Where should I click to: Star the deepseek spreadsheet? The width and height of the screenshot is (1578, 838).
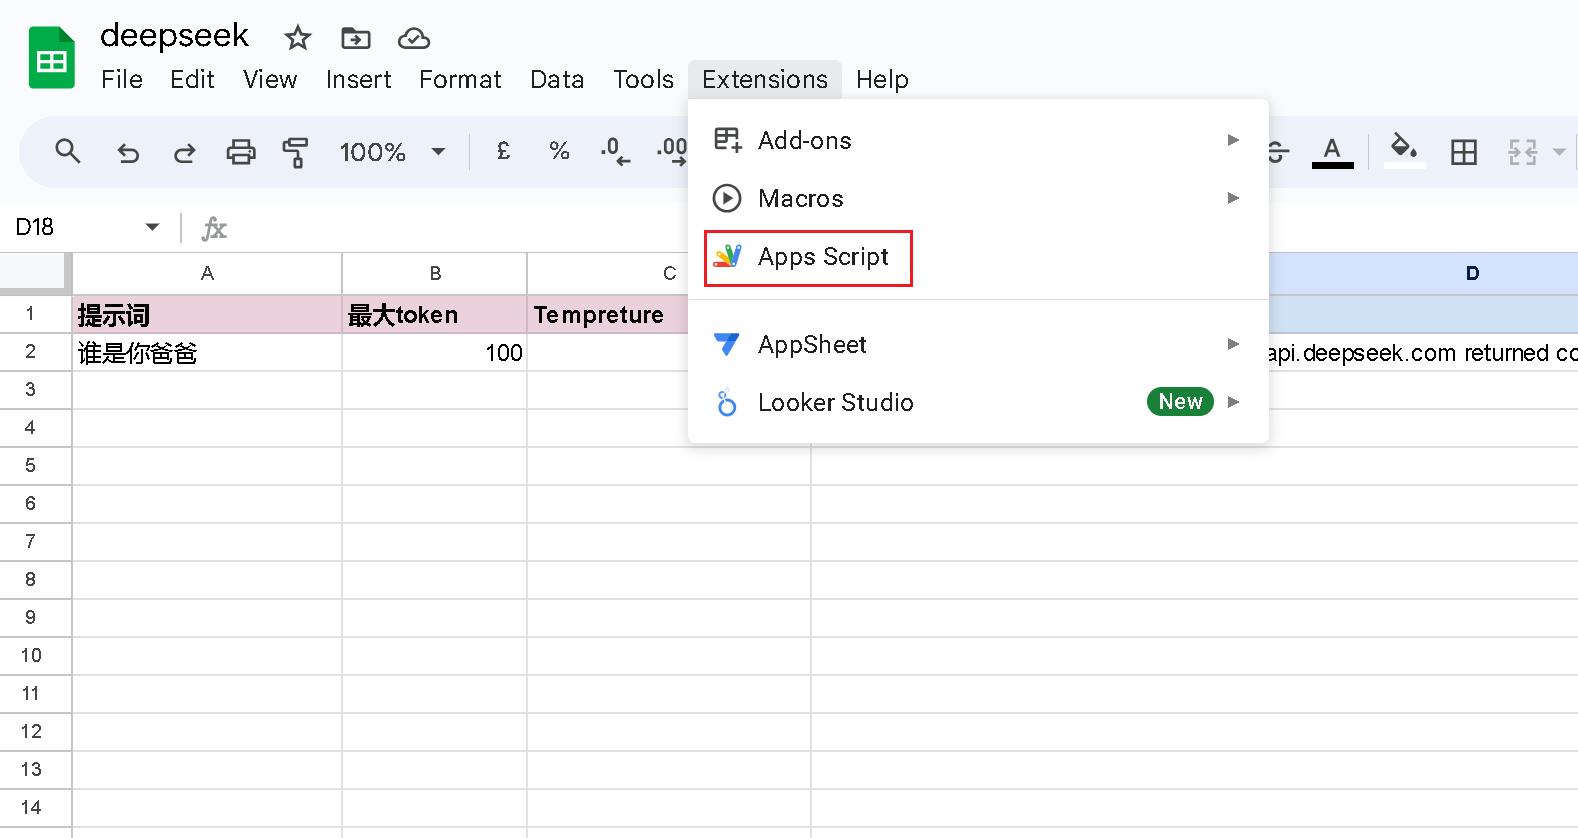point(297,39)
